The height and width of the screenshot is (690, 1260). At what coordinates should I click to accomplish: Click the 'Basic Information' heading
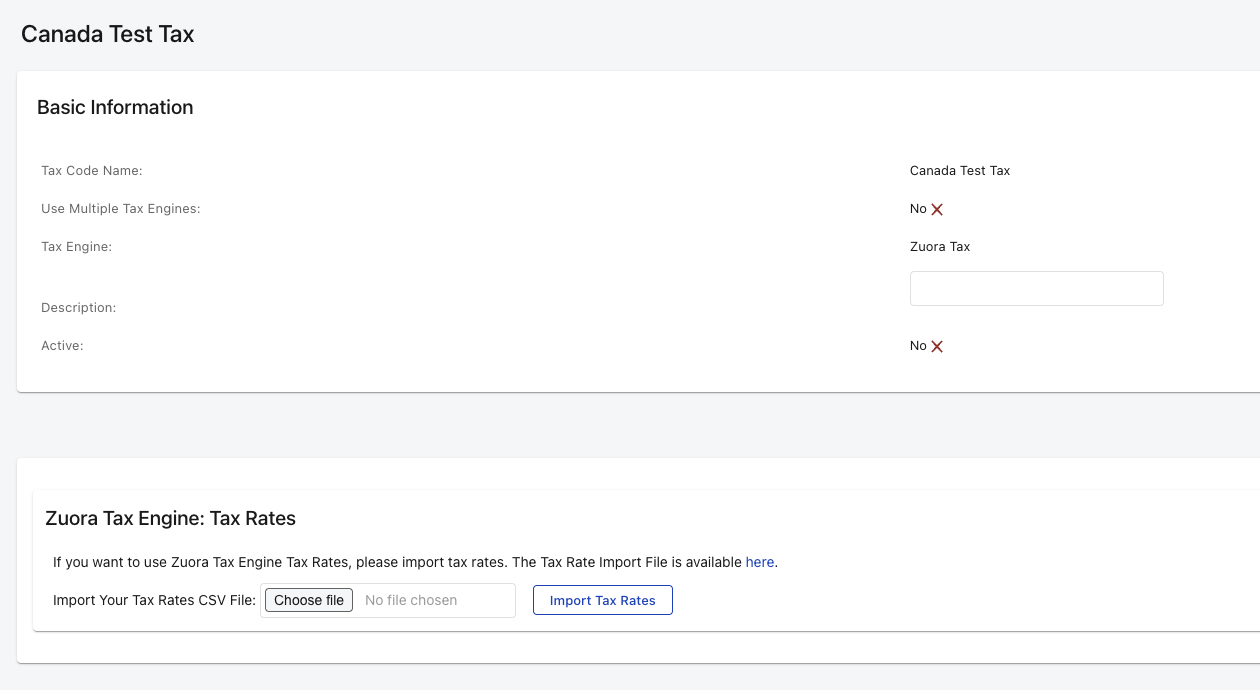click(115, 107)
